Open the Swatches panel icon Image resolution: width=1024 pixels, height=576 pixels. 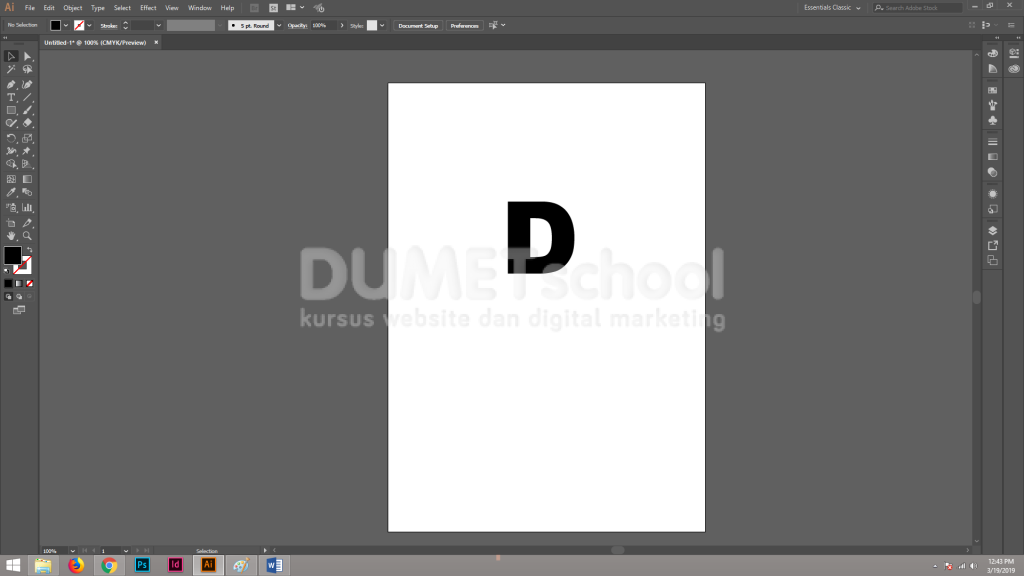993,90
